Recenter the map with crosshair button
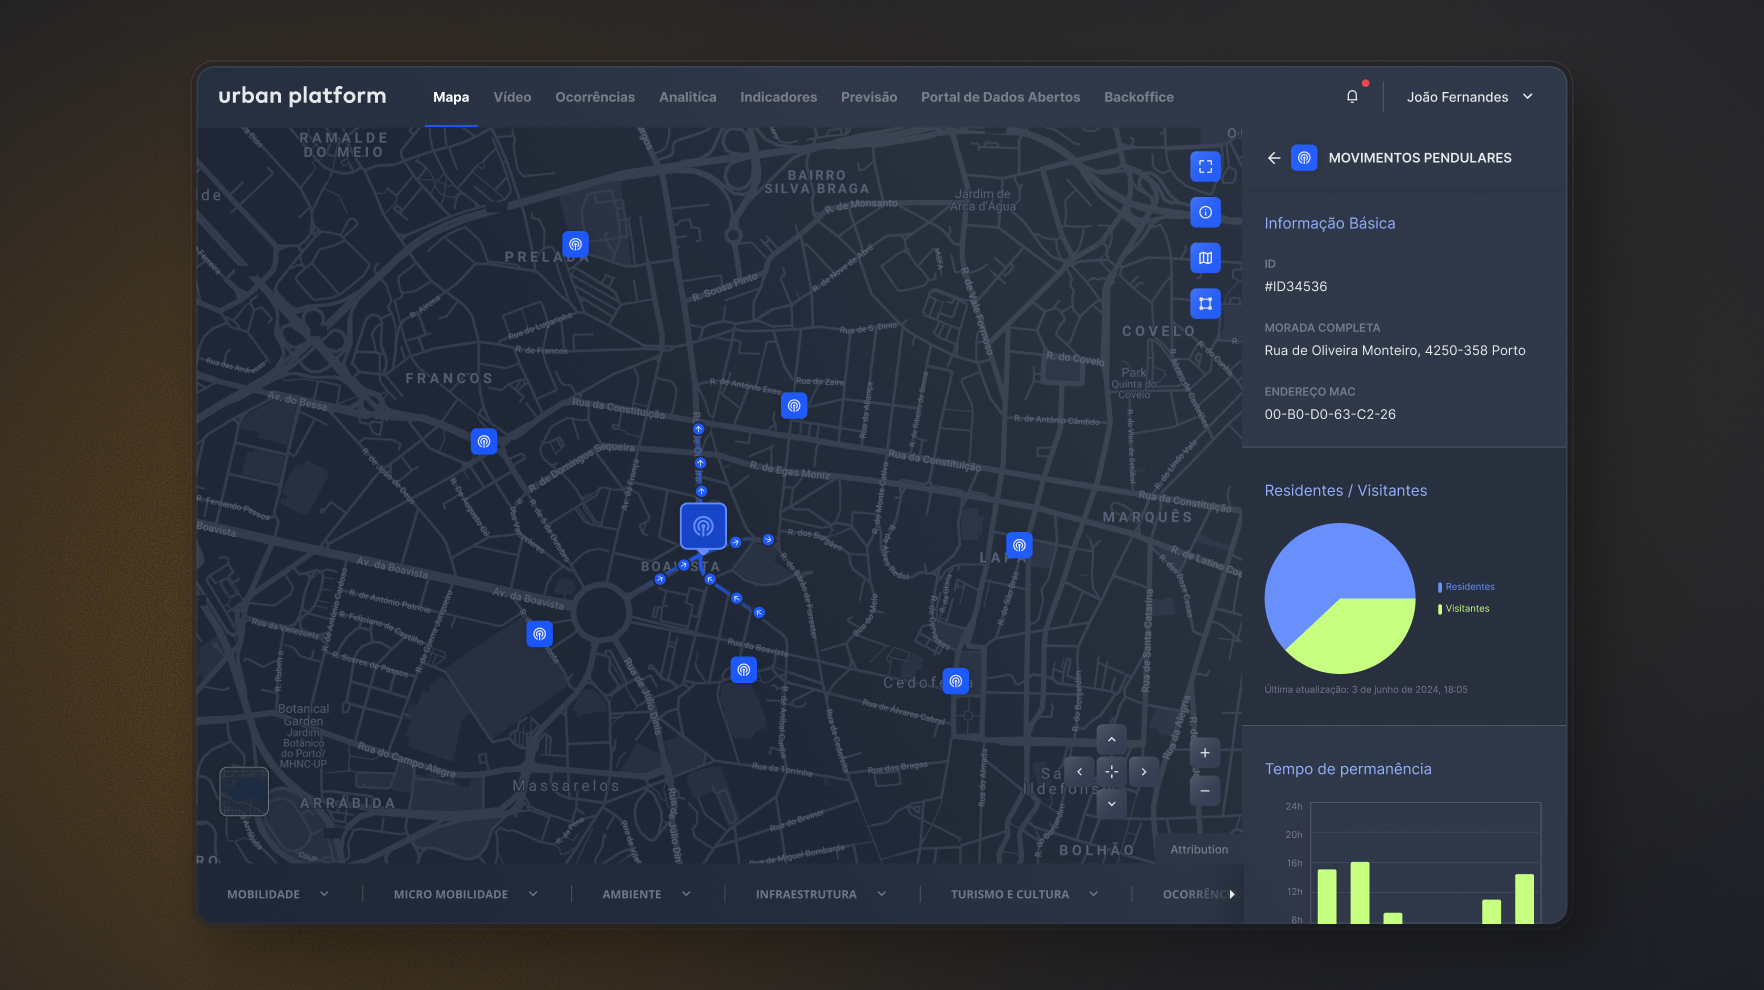The width and height of the screenshot is (1764, 990). pyautogui.click(x=1111, y=772)
